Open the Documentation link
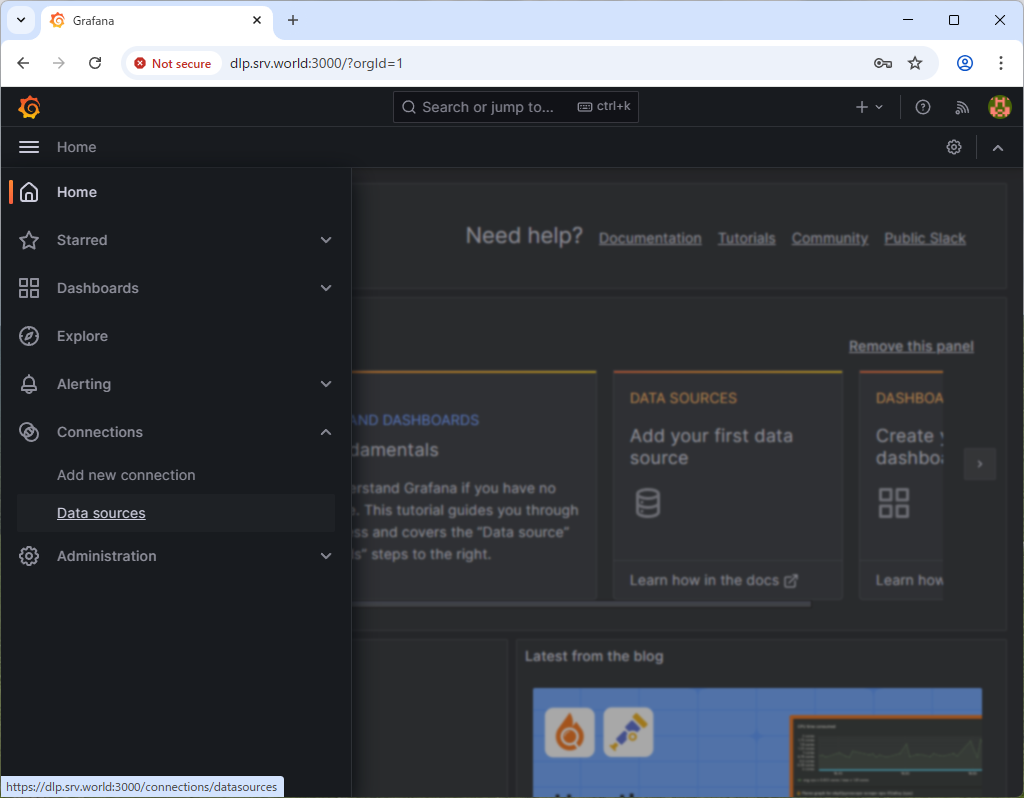 [650, 239]
